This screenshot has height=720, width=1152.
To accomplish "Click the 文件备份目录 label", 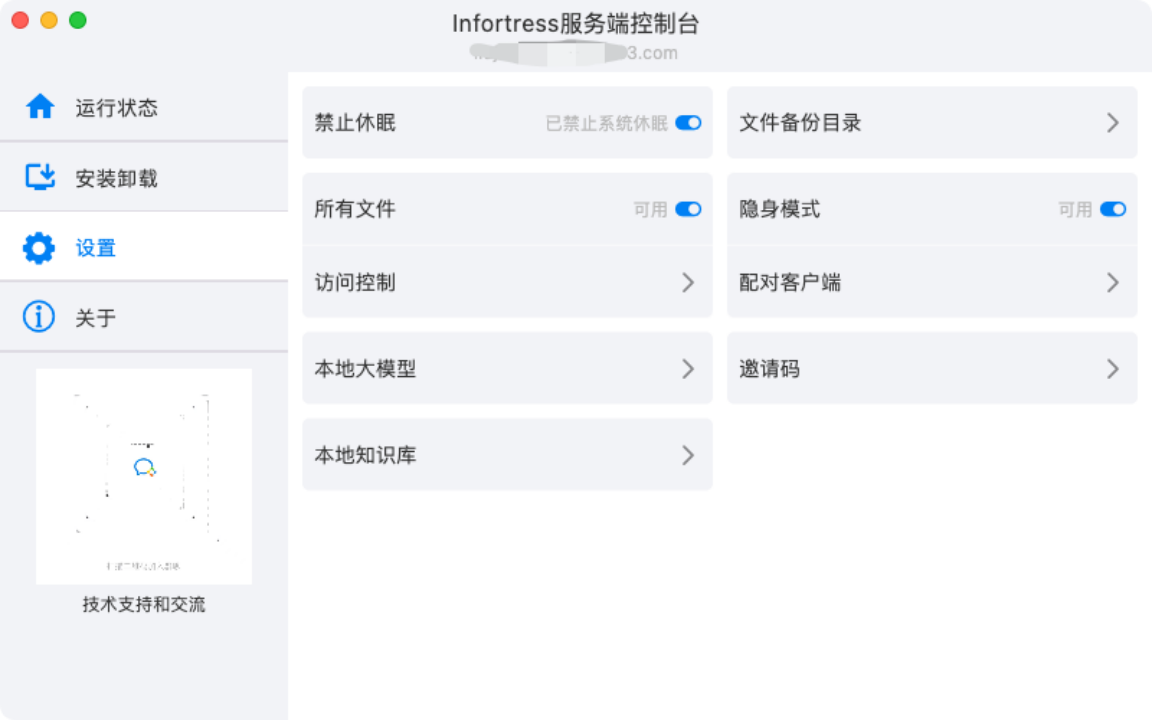I will [800, 123].
